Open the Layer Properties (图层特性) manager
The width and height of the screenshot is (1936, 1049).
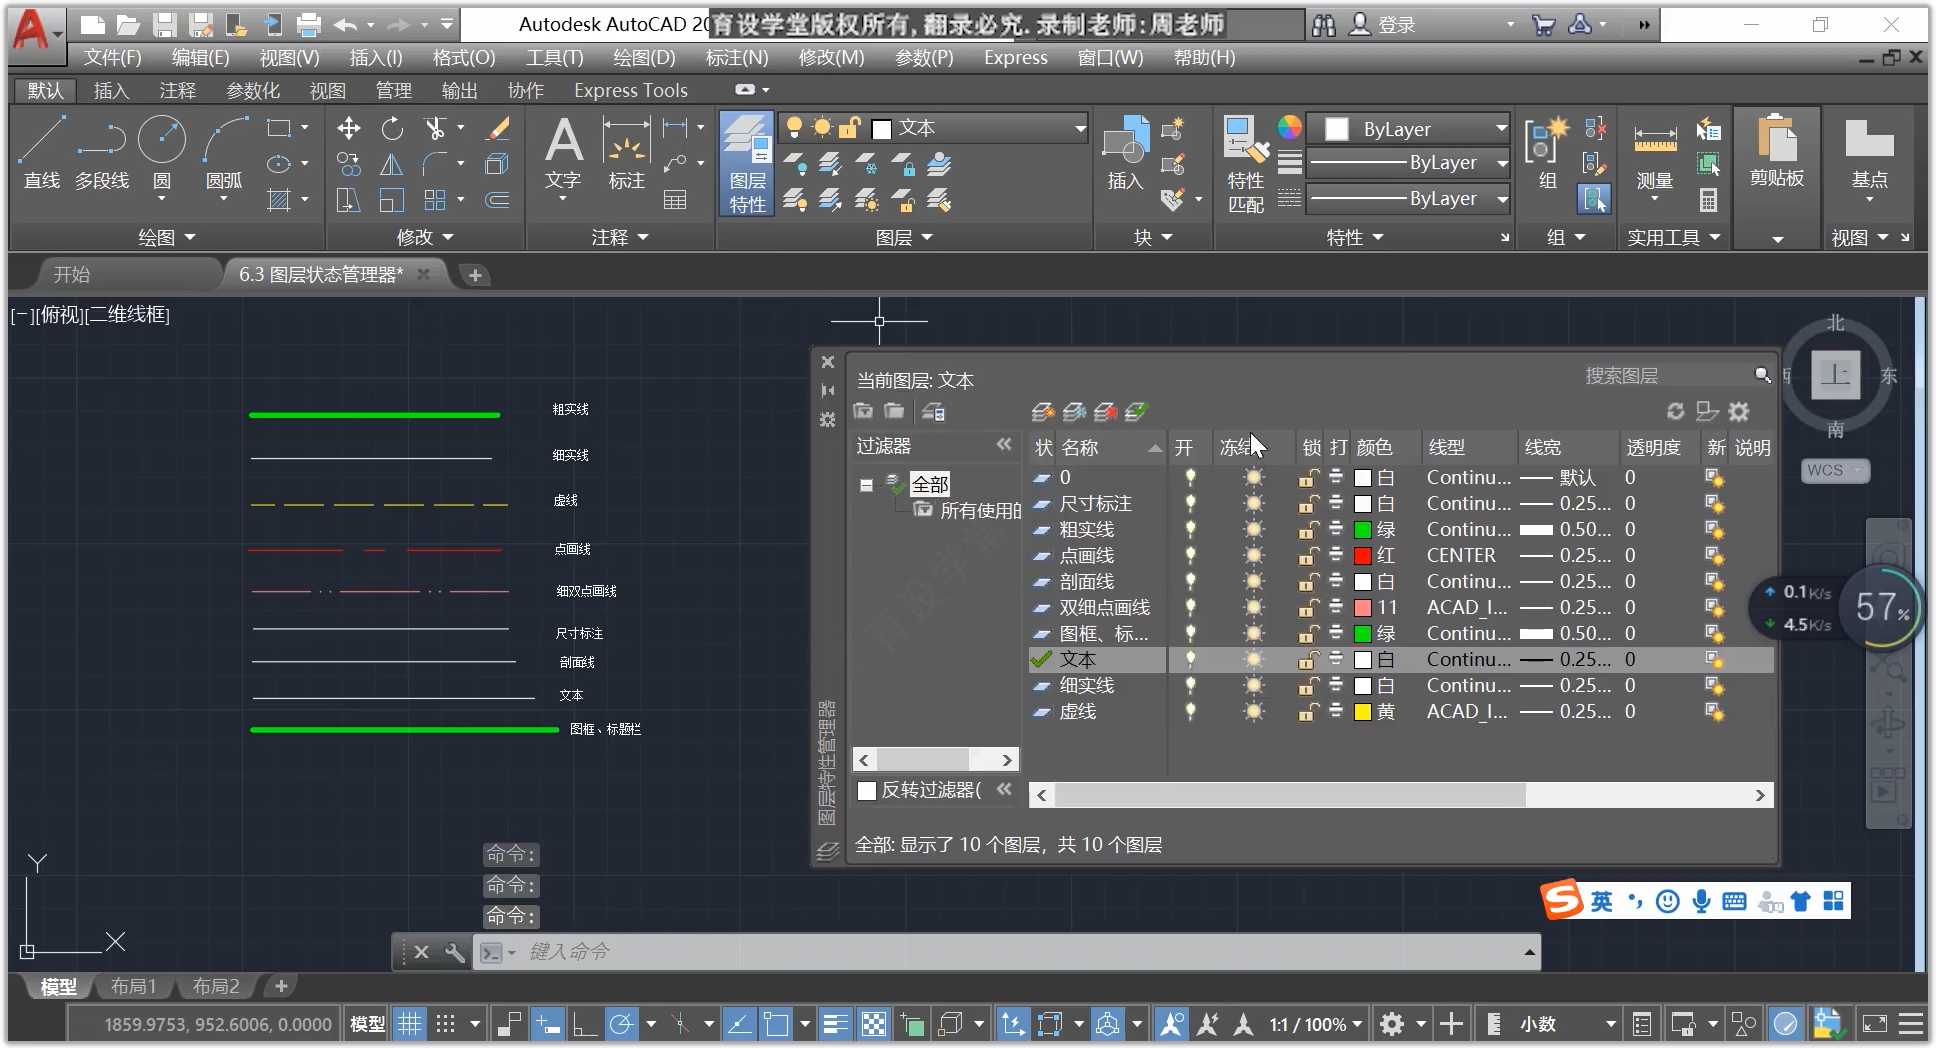(747, 163)
